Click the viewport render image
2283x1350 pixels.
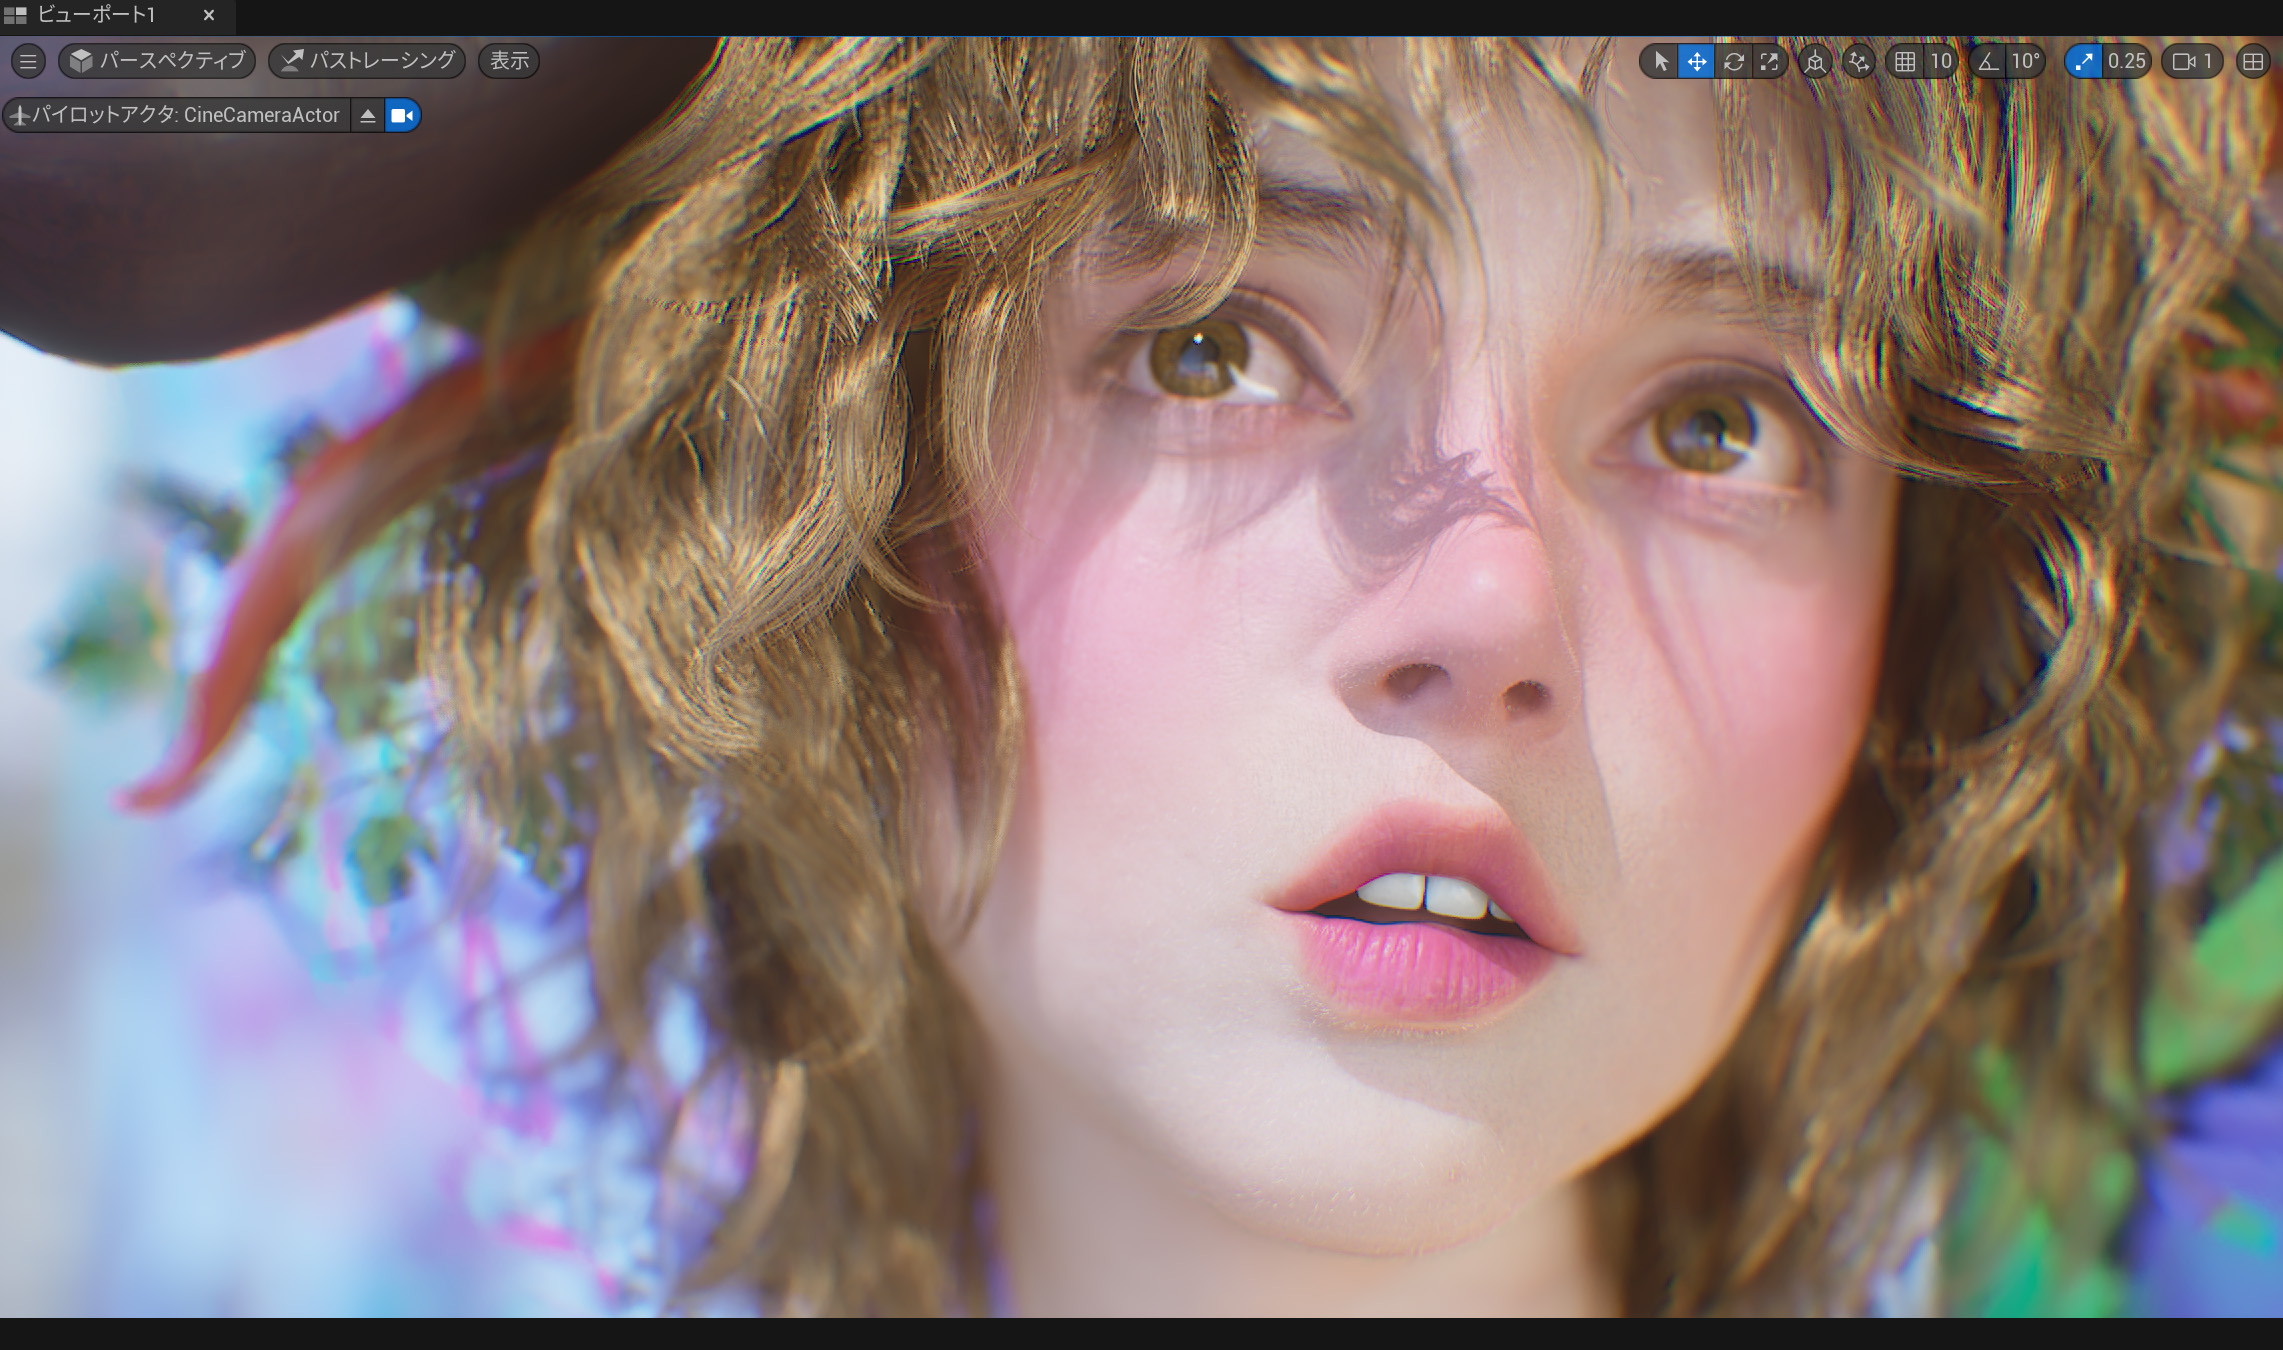pyautogui.click(x=1141, y=677)
